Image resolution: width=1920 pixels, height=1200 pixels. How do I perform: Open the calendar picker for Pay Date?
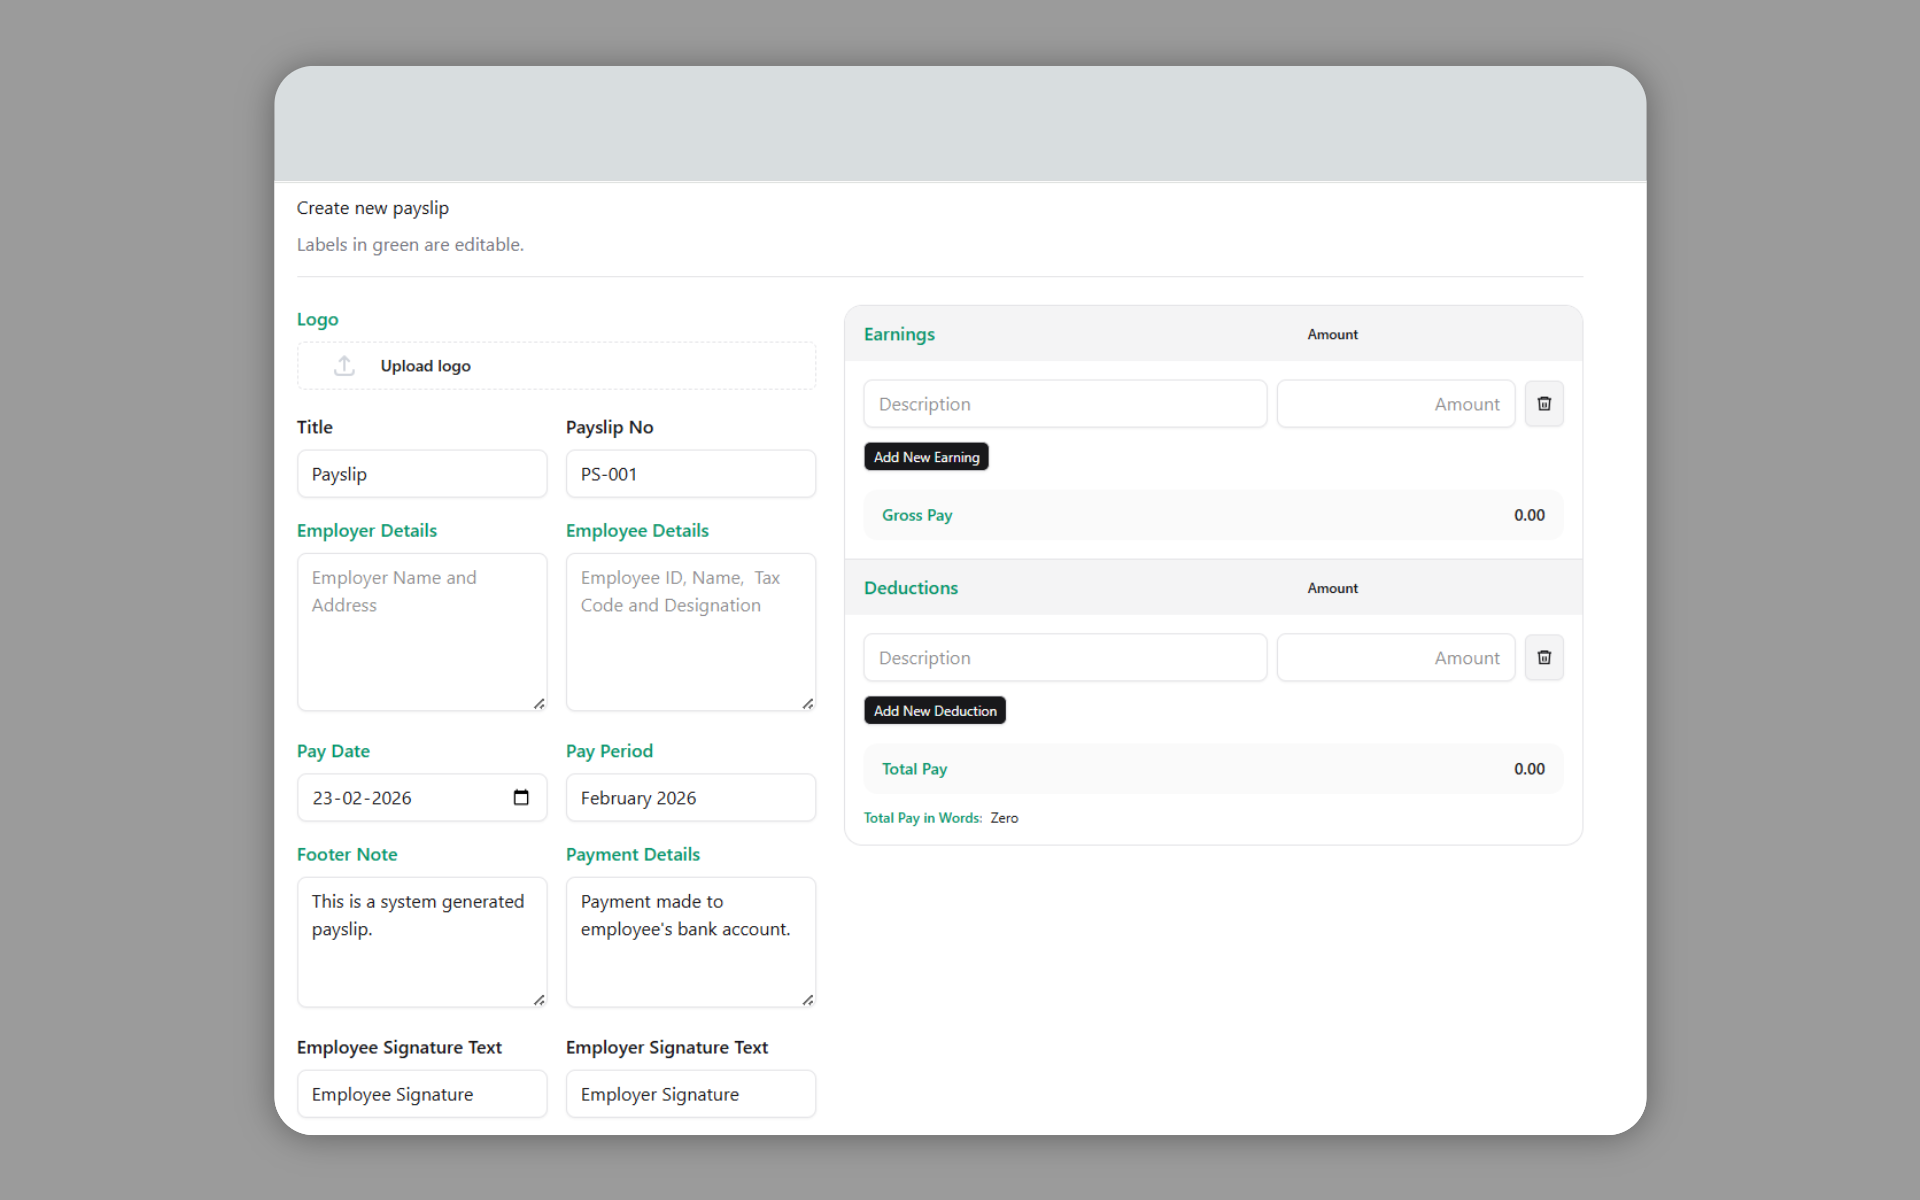520,797
